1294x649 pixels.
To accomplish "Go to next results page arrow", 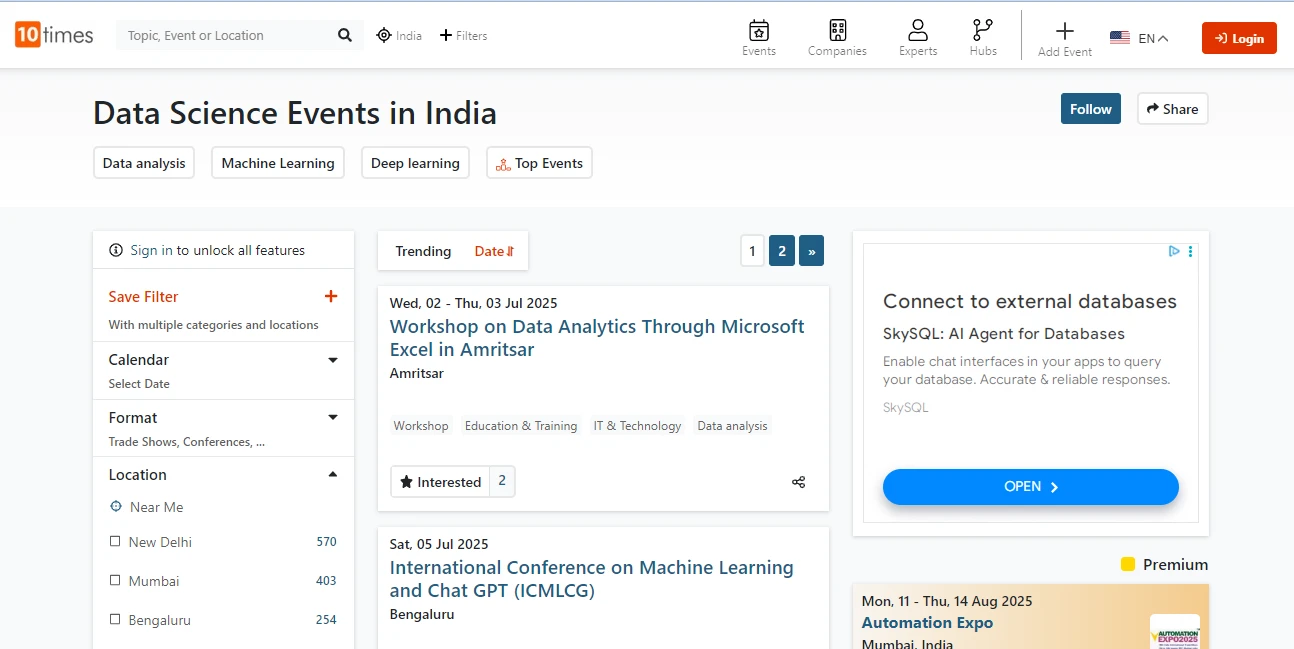I will (x=812, y=251).
